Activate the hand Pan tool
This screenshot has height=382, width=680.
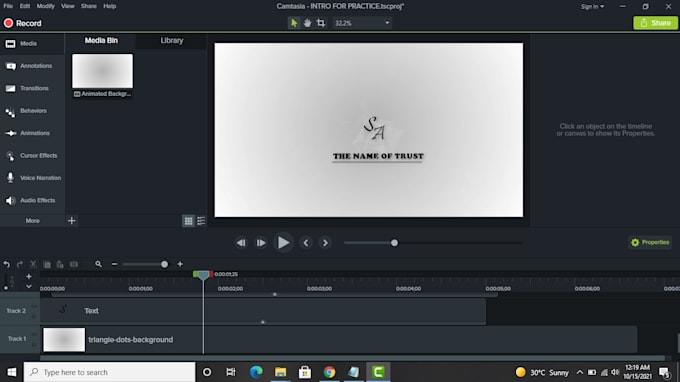point(307,23)
